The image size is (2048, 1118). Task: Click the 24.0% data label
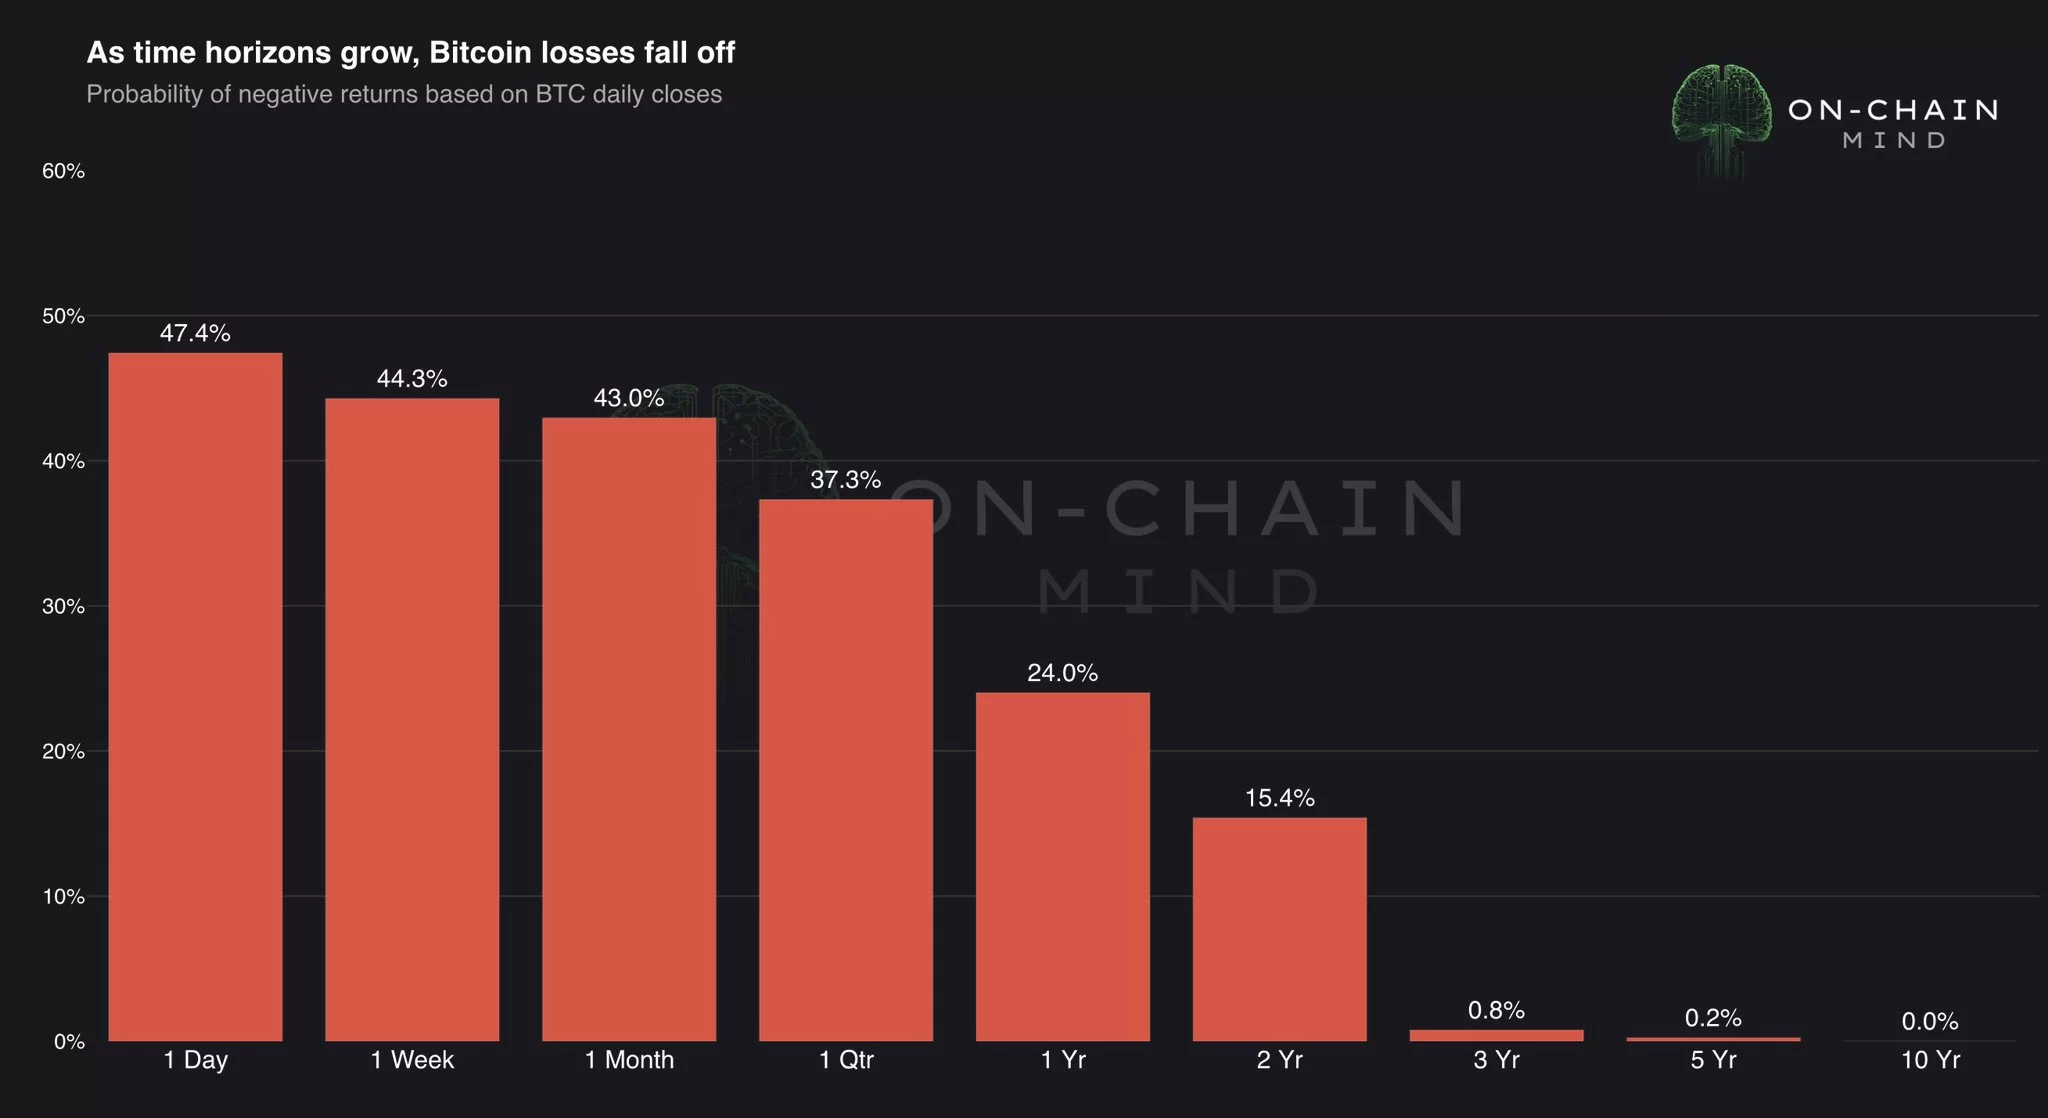[x=1062, y=673]
